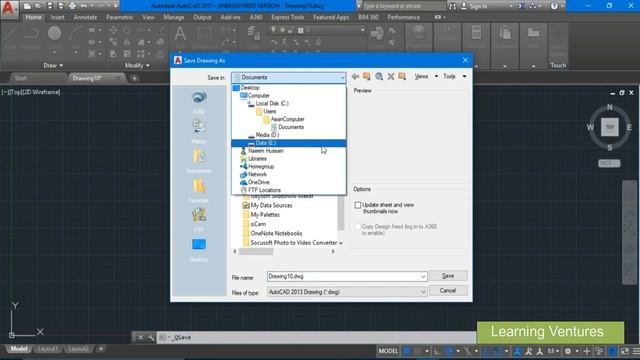Switch to the Annotate ribbon tab
640x360 pixels.
(x=85, y=17)
